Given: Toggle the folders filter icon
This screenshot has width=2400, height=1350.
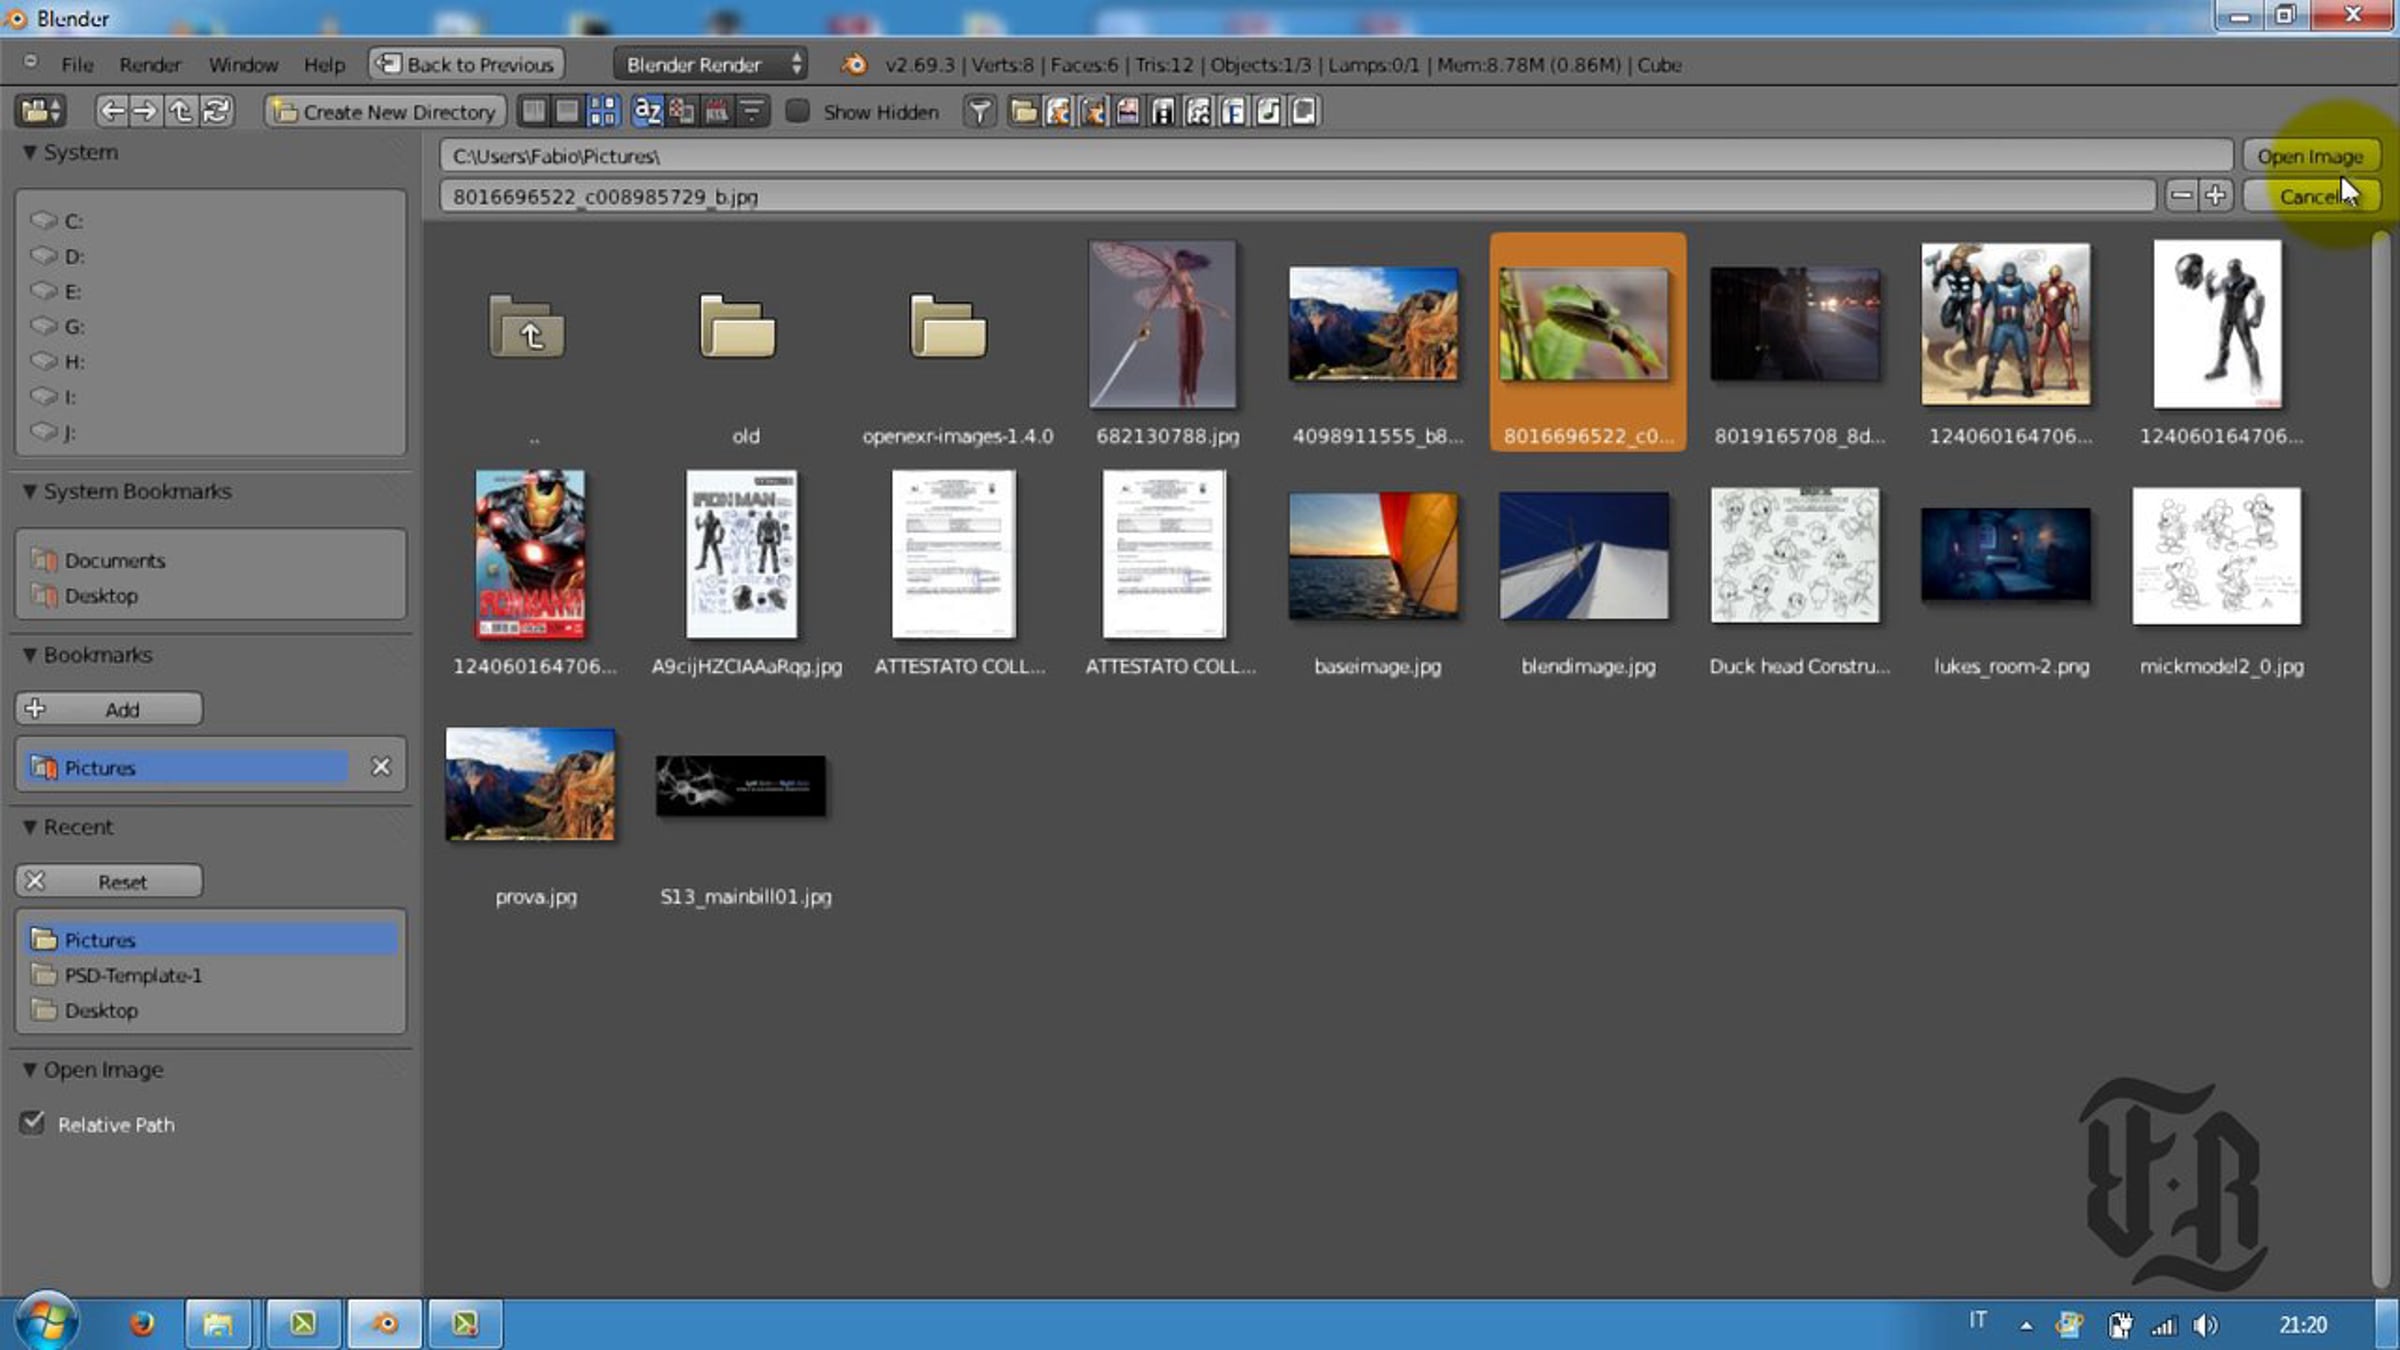Looking at the screenshot, I should click(x=1023, y=111).
